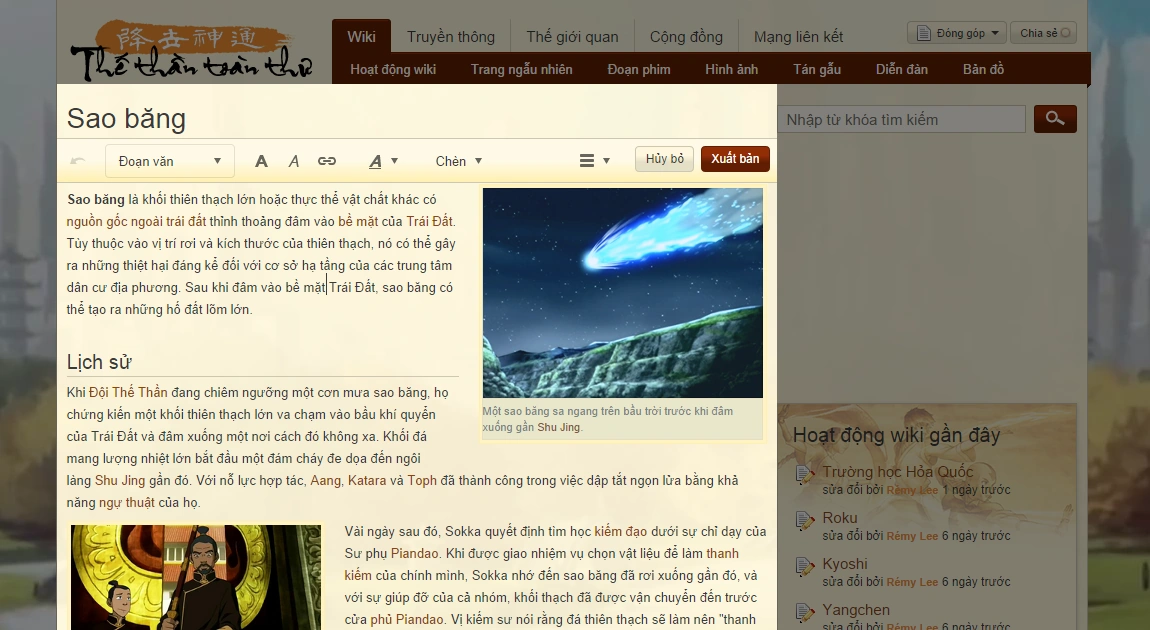Open the Đóng góp contribute dropdown
Image resolution: width=1150 pixels, height=630 pixels.
(x=957, y=33)
